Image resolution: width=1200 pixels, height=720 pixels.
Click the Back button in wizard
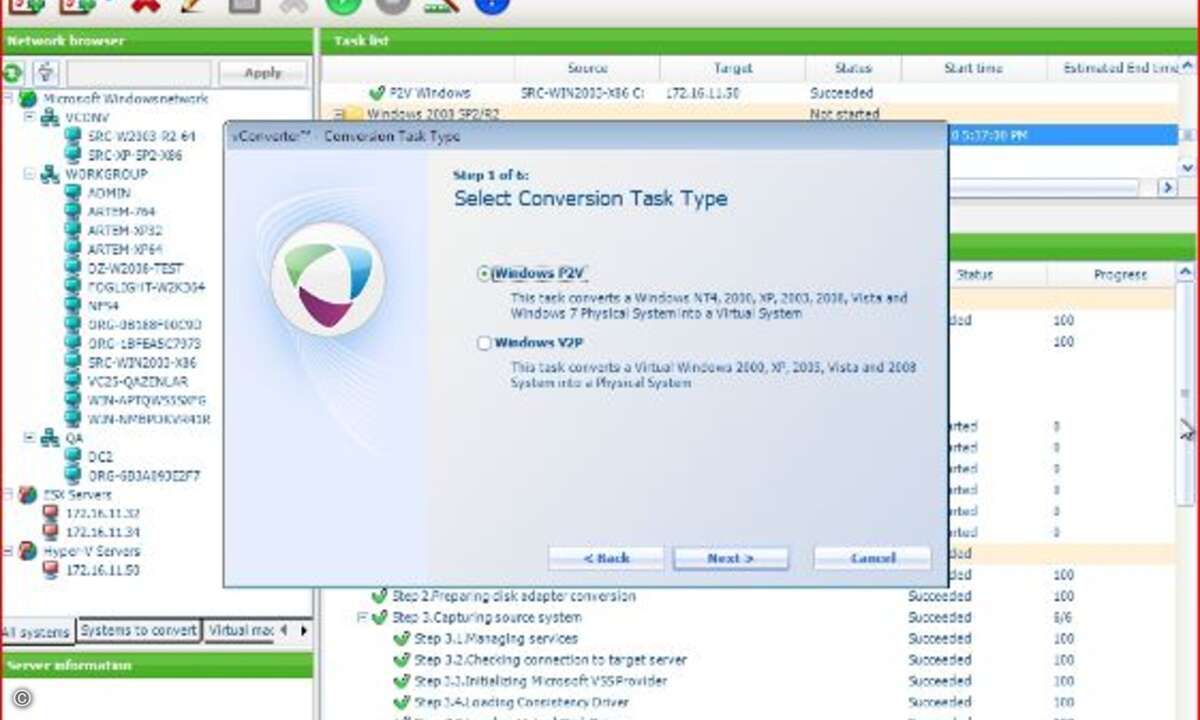pos(606,558)
